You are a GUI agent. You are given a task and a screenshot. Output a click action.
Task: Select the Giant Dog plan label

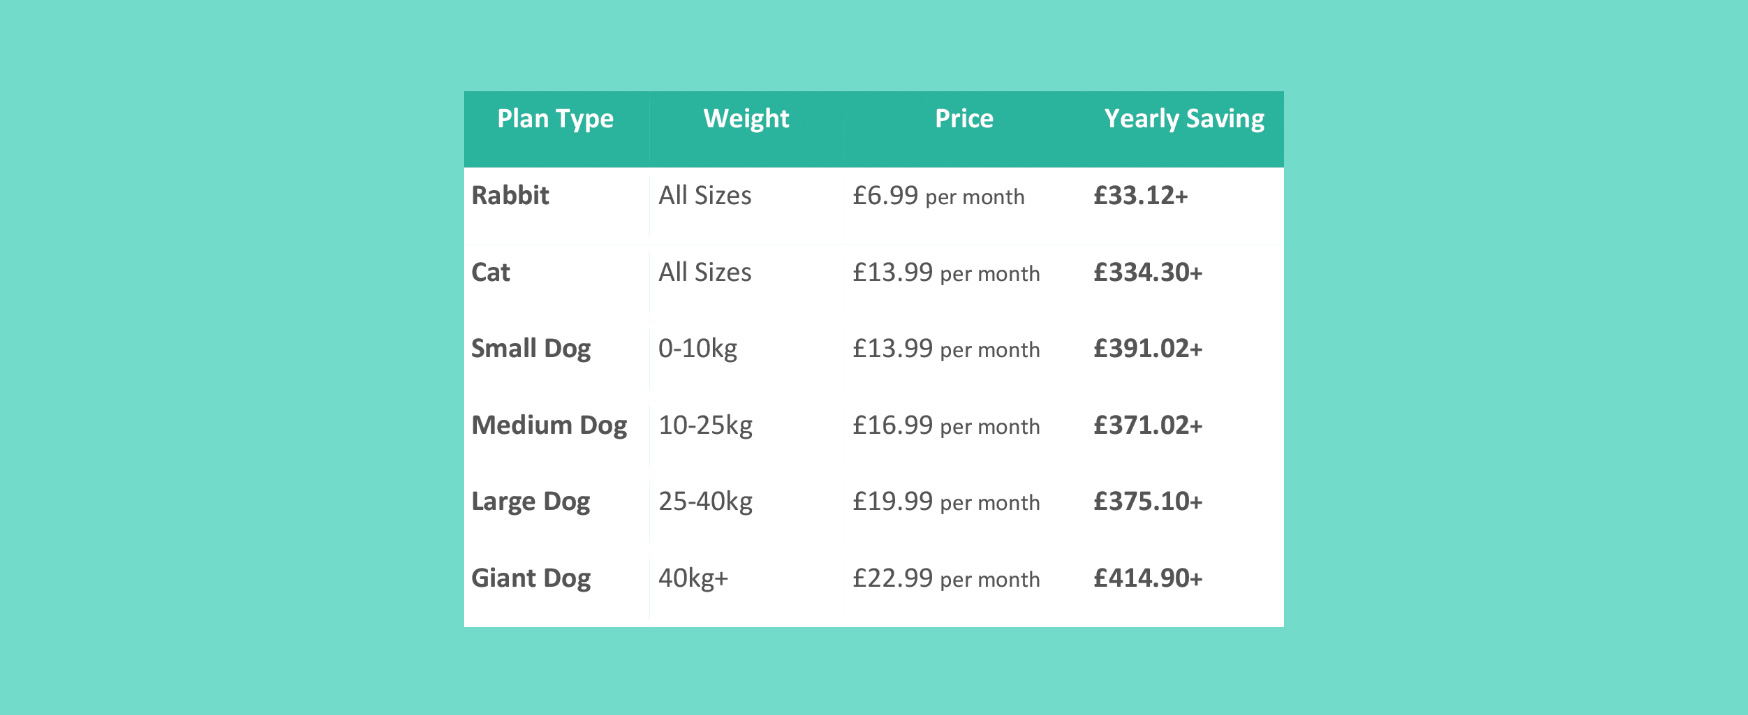(531, 579)
